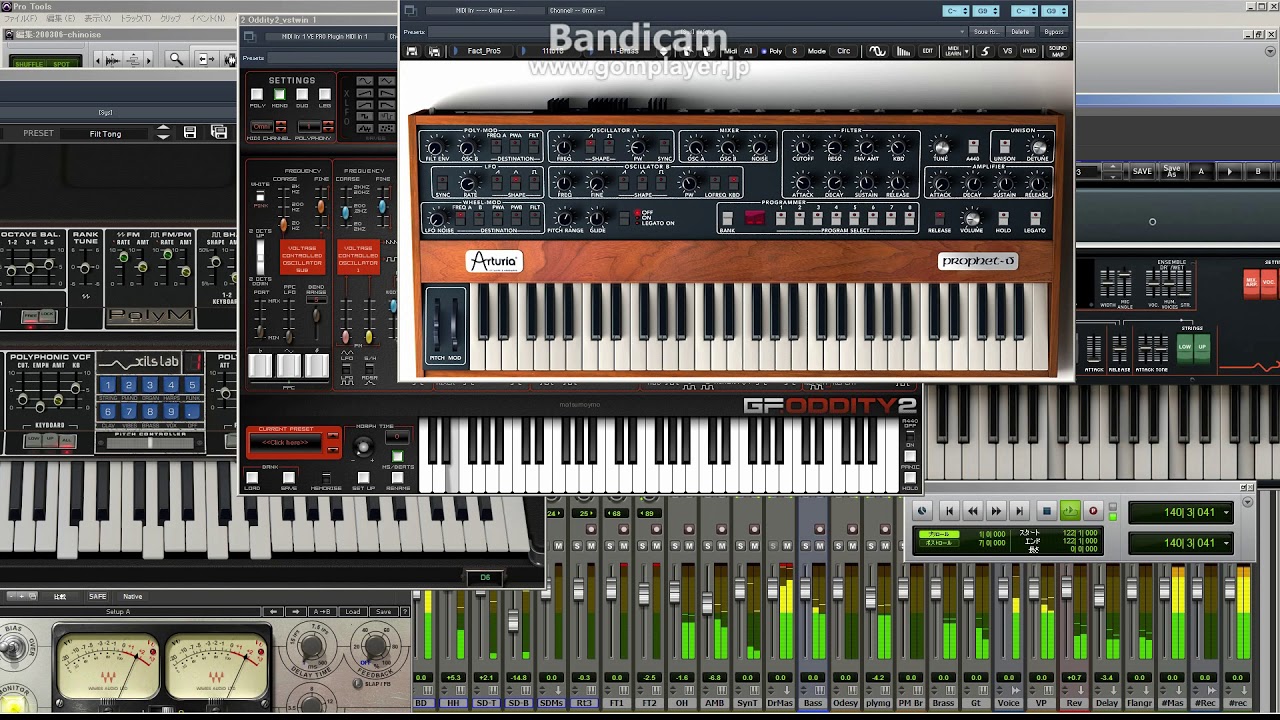Step the PolyM preset with up/down arrows

165,133
